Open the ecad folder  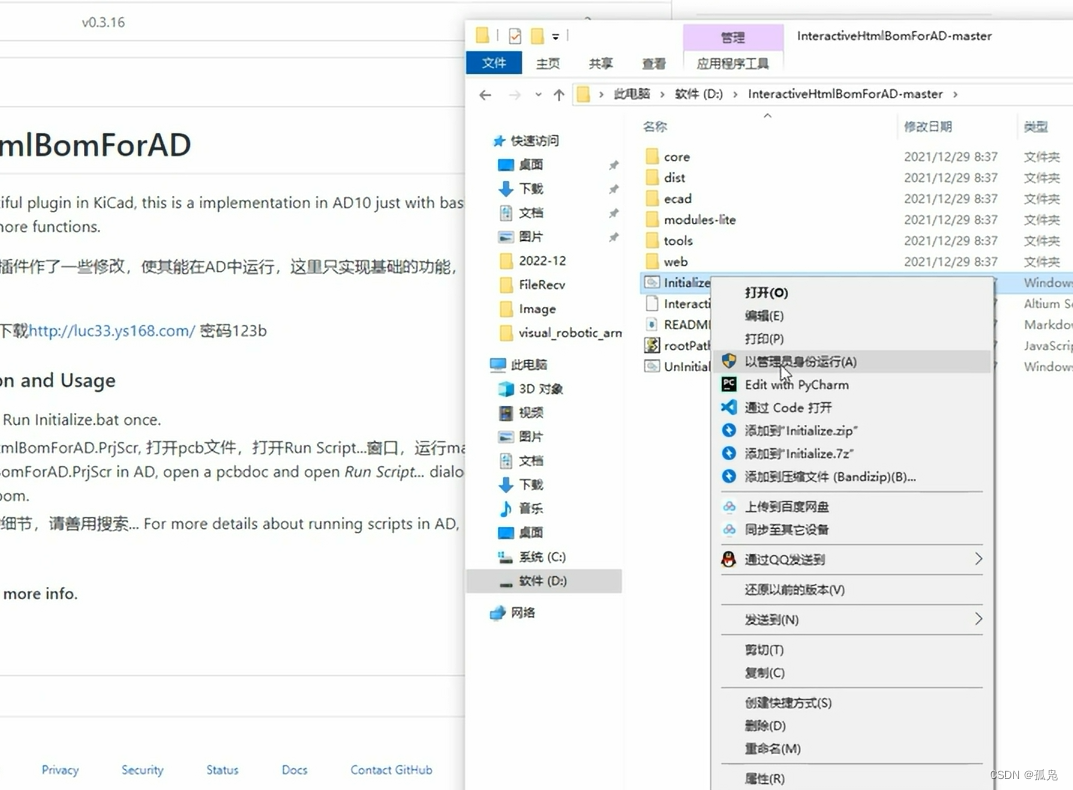point(677,199)
